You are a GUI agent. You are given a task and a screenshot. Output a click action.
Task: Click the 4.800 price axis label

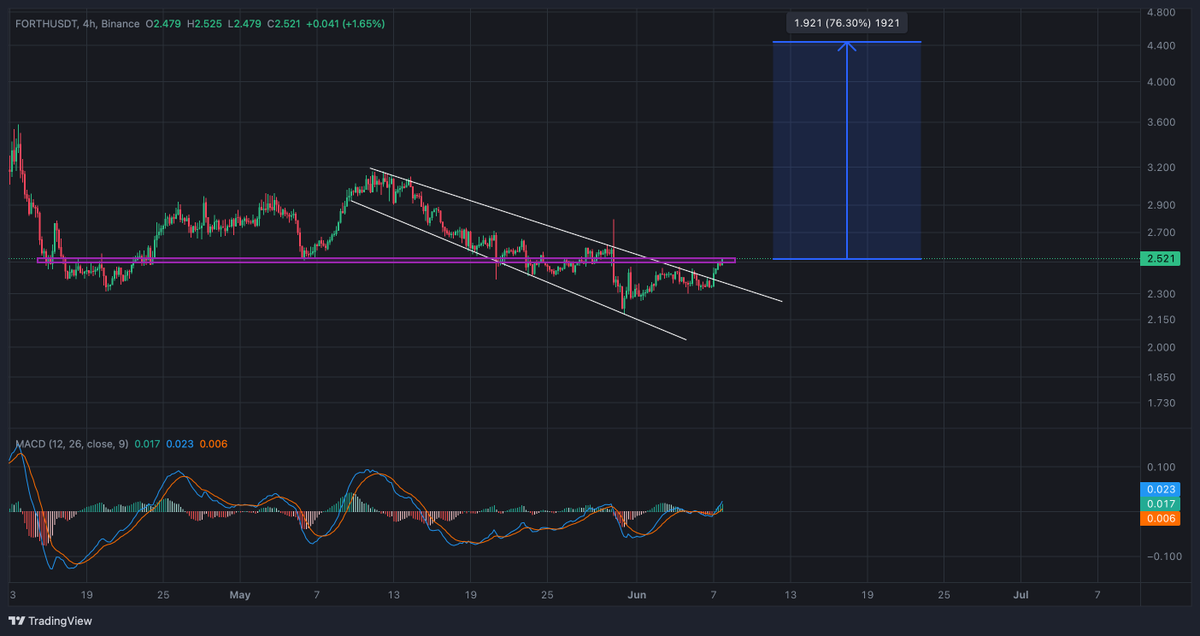click(1160, 13)
